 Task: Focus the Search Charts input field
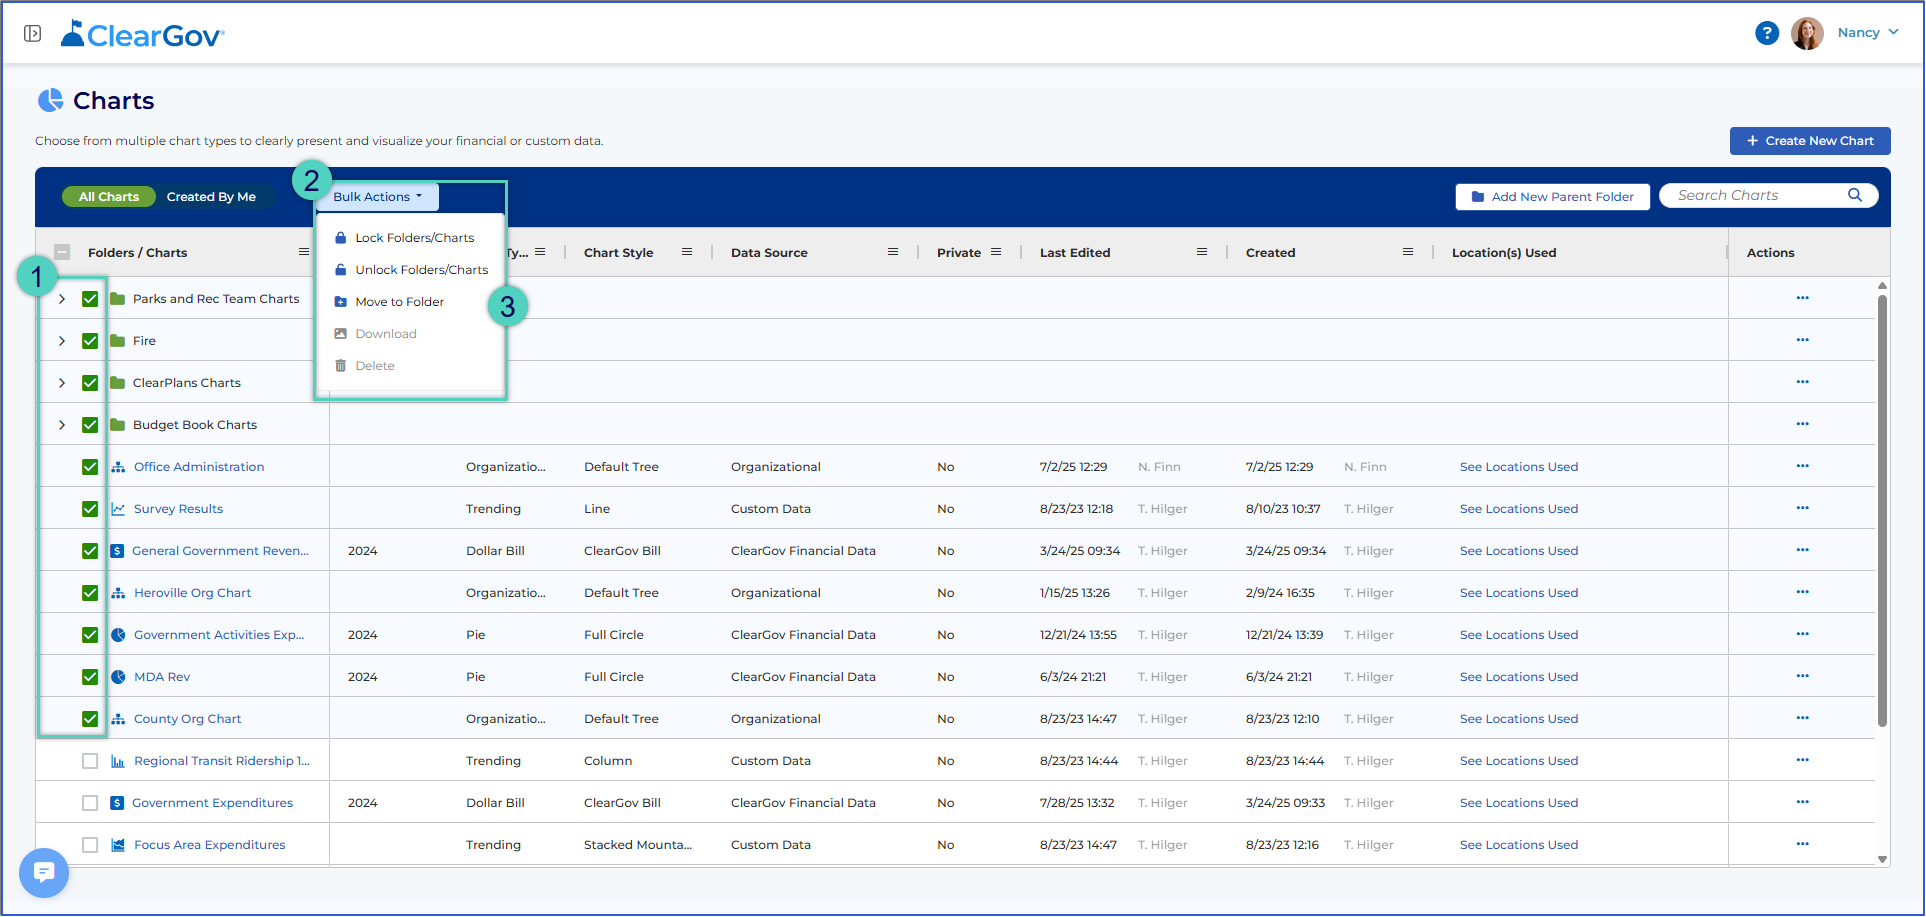pyautogui.click(x=1757, y=195)
